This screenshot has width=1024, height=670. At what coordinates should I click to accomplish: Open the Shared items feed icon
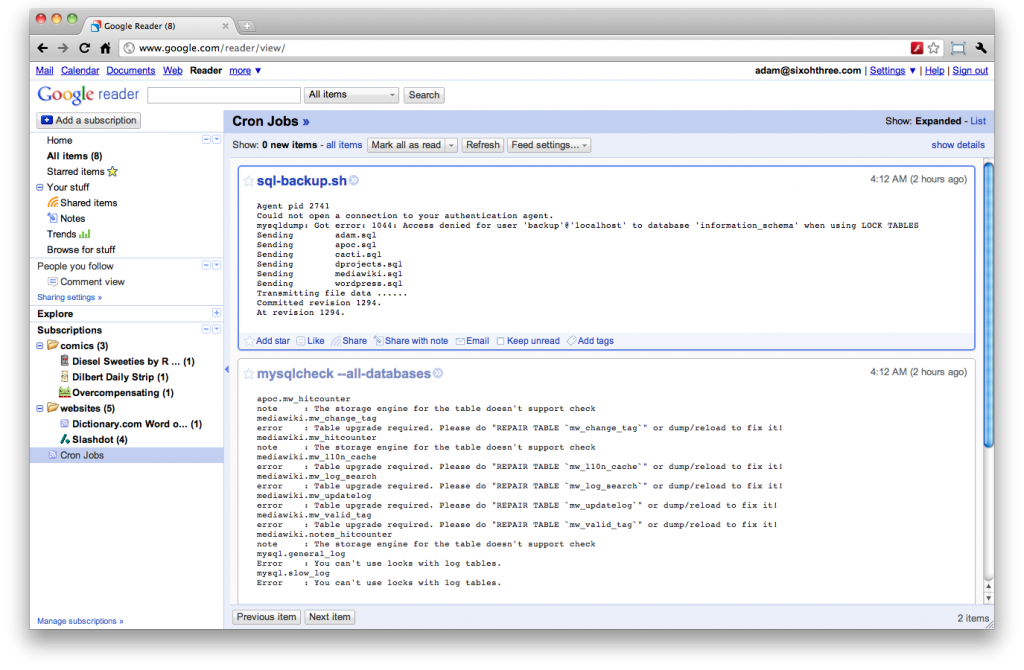click(x=53, y=202)
